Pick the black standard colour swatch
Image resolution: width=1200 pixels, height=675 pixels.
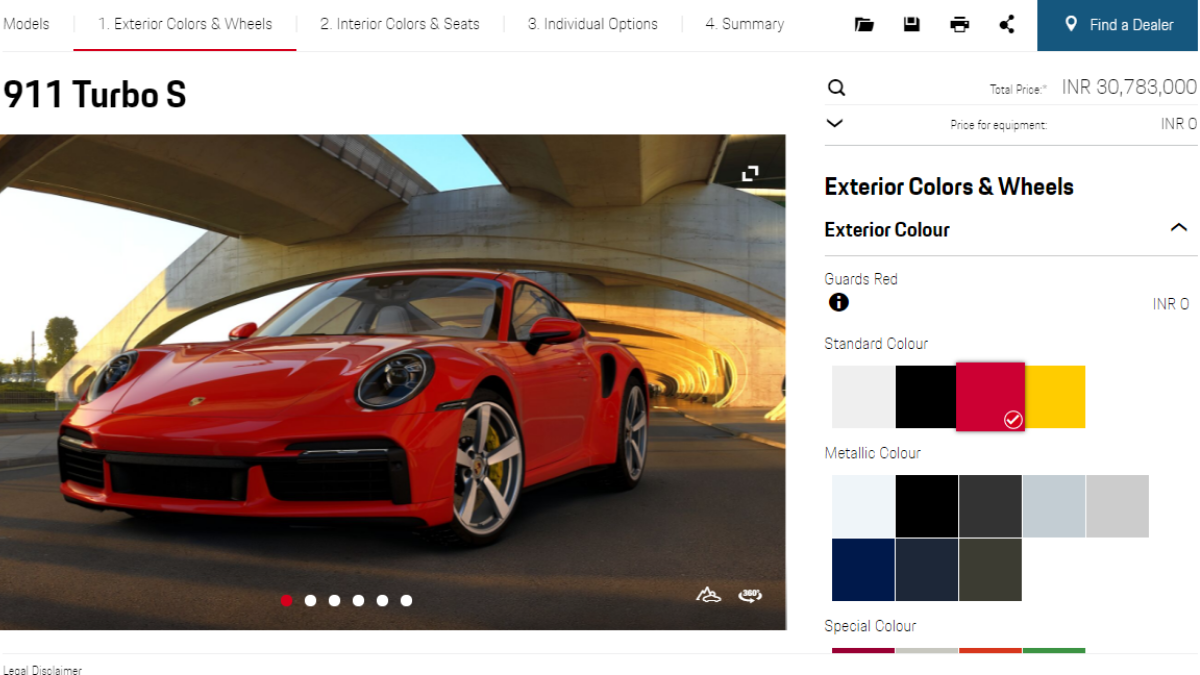point(926,397)
